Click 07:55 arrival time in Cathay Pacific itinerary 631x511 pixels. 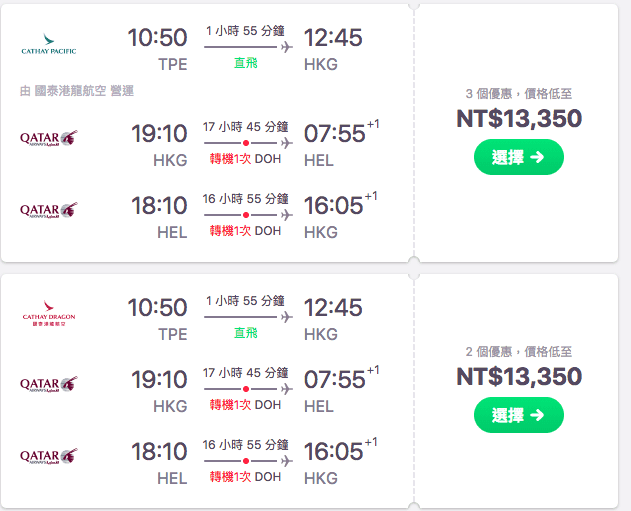(333, 133)
